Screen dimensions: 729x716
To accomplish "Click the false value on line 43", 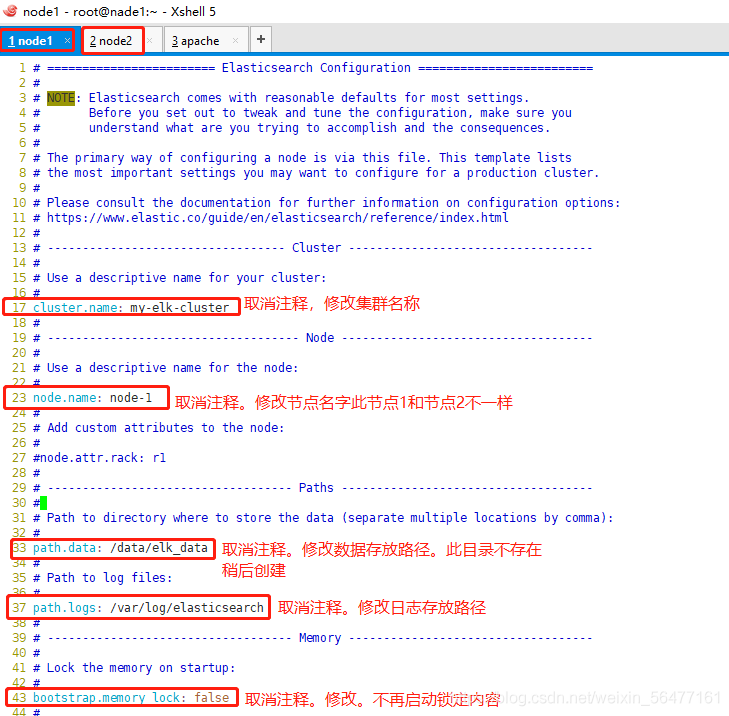I will 212,697.
